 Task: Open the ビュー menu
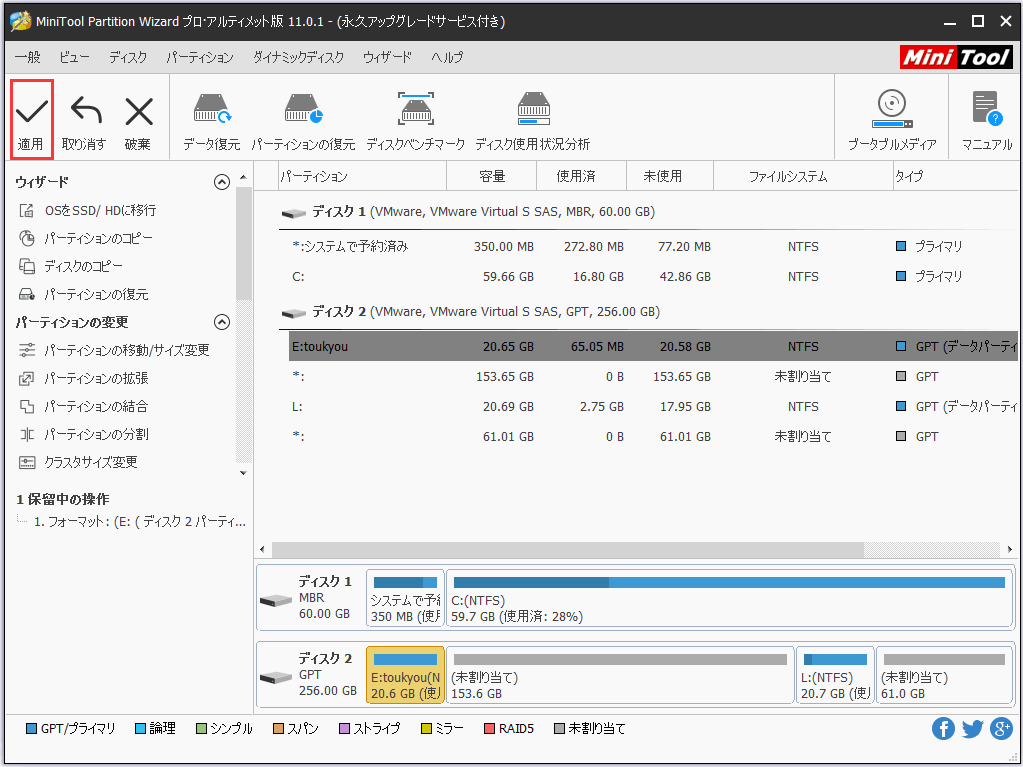(74, 57)
